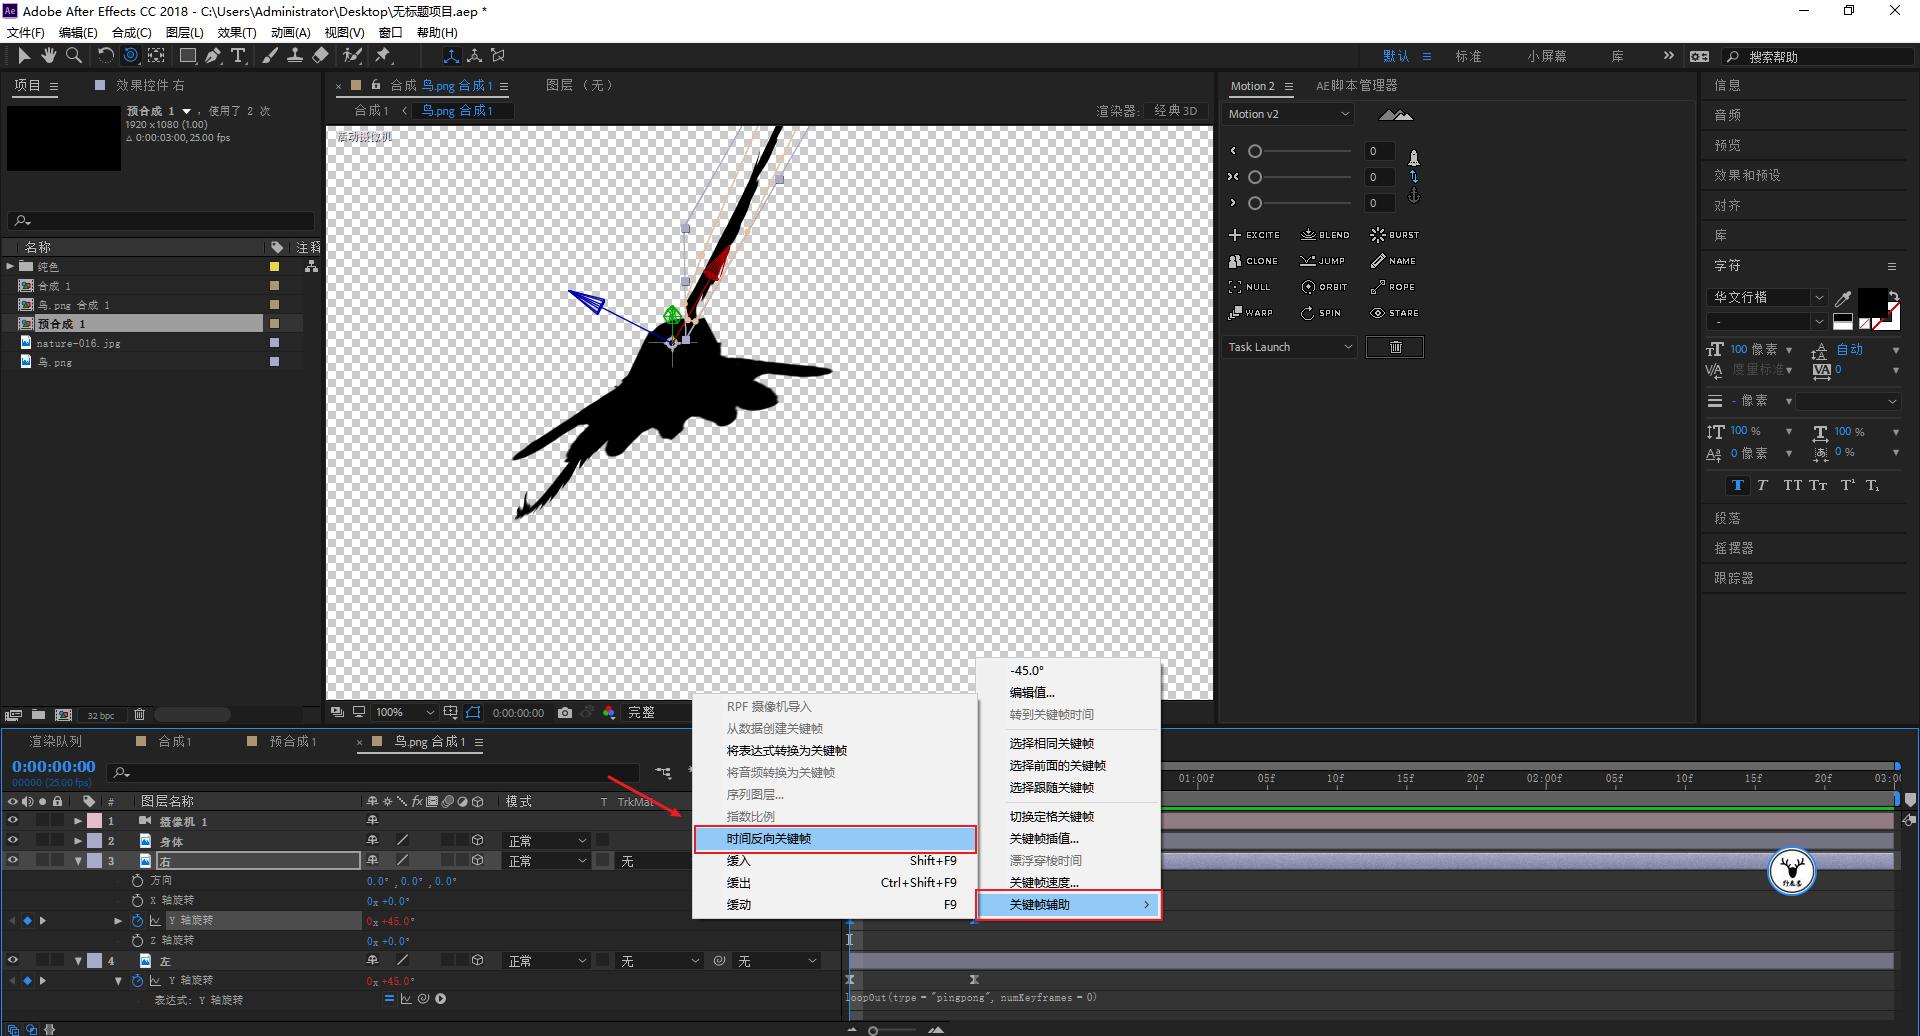The height and width of the screenshot is (1036, 1920).
Task: Select the Hand tool in toolbar
Action: pos(48,56)
